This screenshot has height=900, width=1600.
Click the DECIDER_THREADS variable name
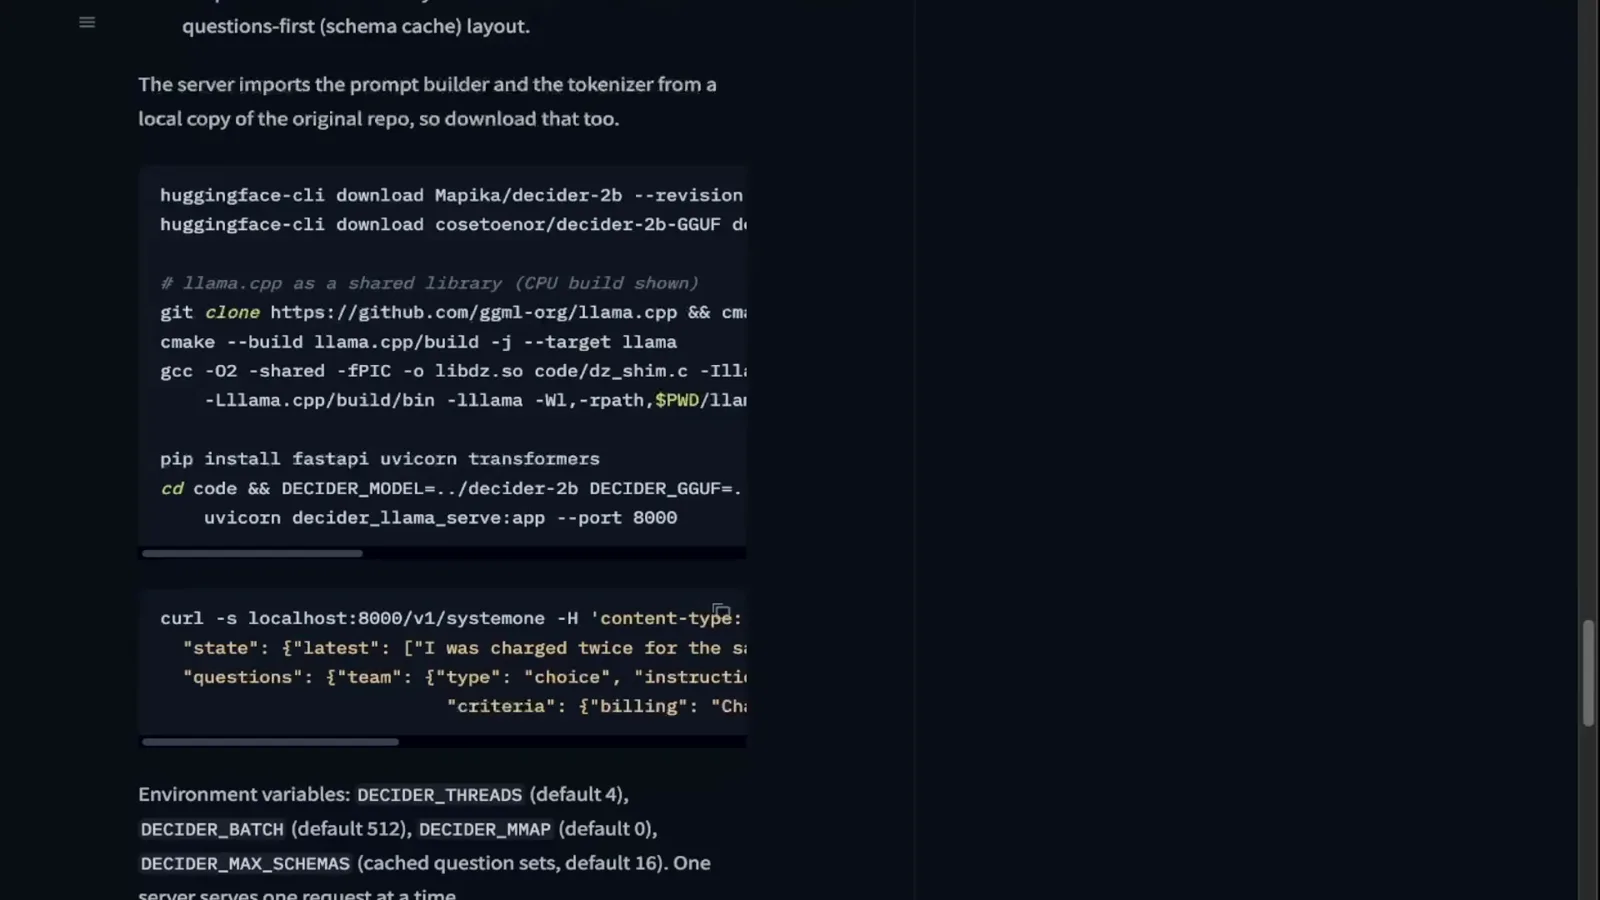click(439, 795)
